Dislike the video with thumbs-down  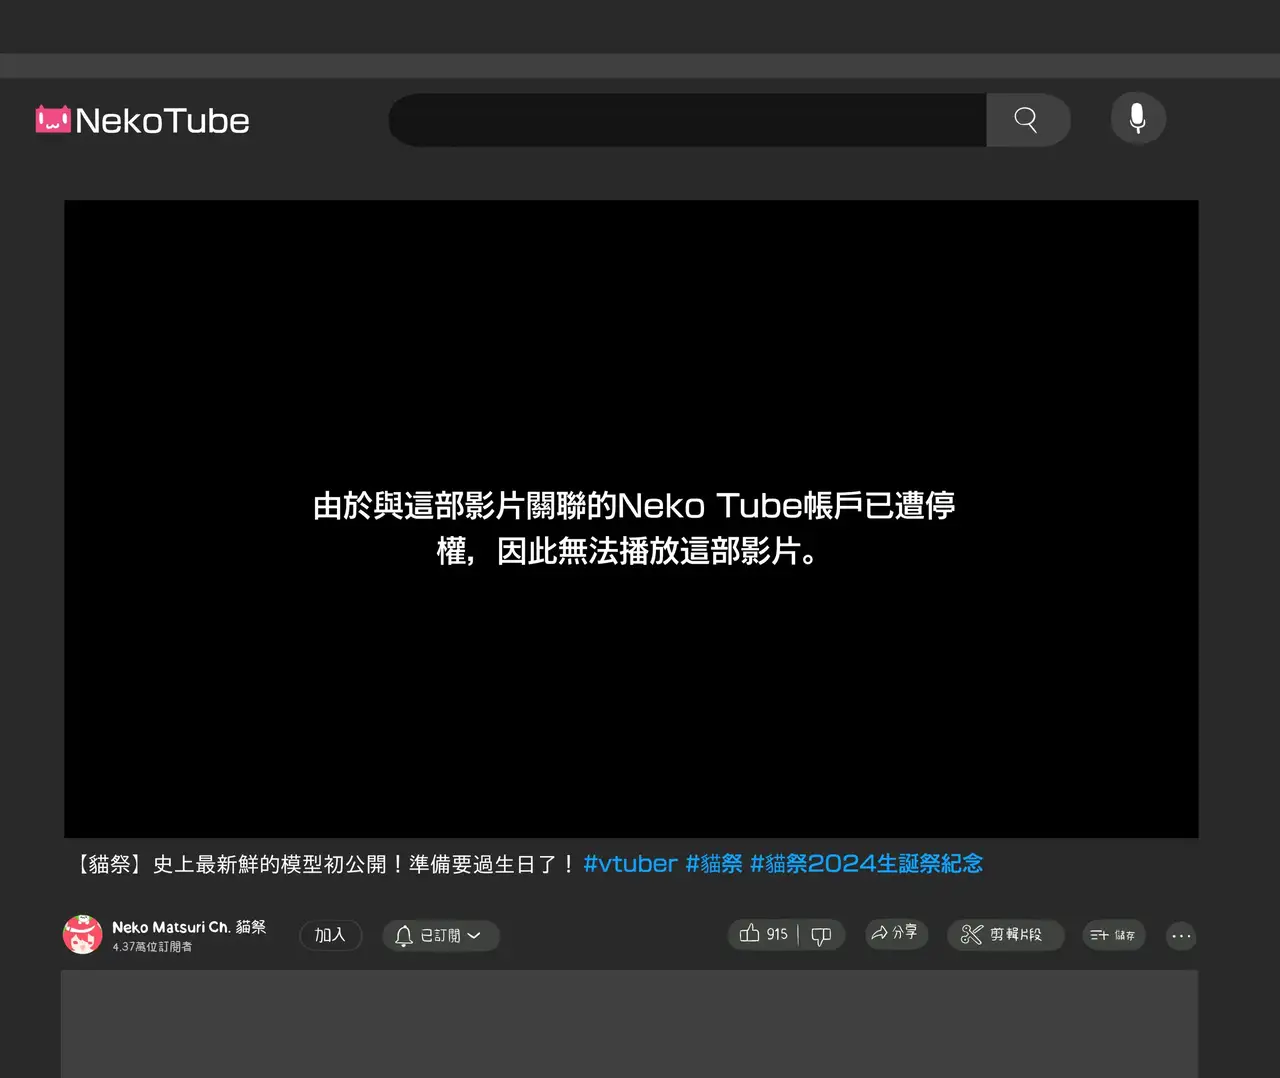coord(821,935)
